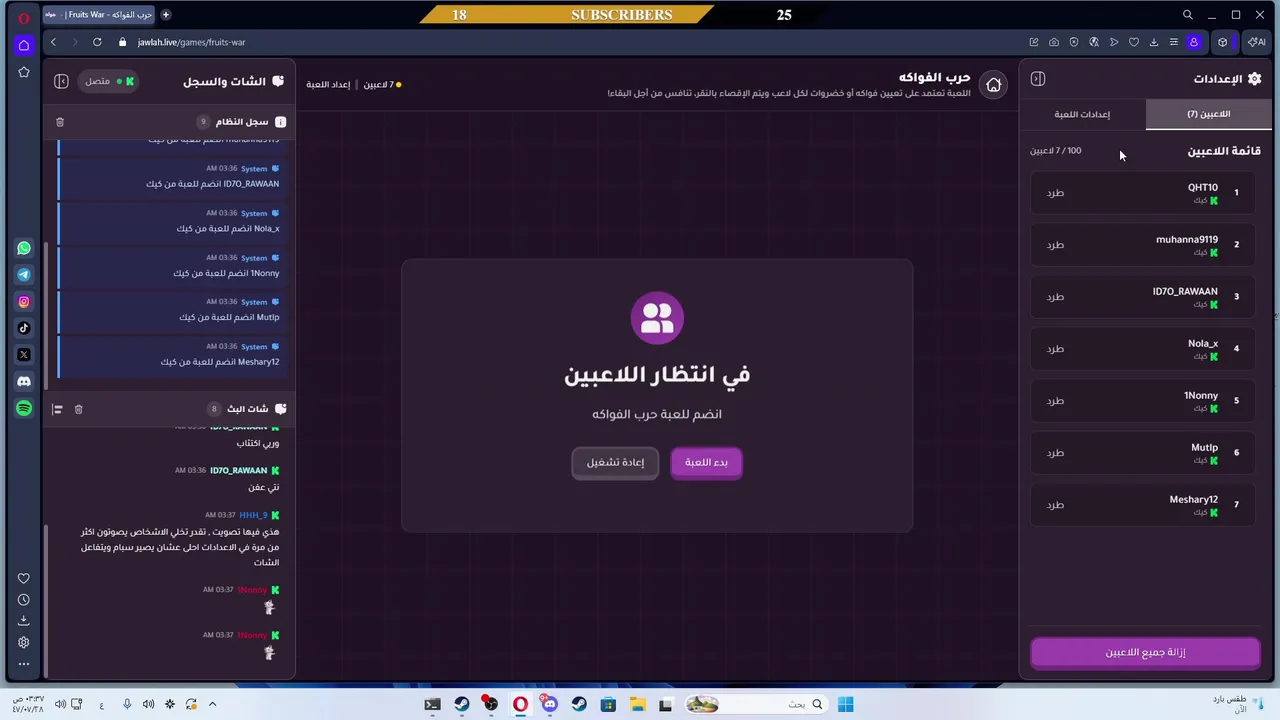Open Microsoft Store from the taskbar
Viewport: 1280px width, 720px height.
coord(608,704)
